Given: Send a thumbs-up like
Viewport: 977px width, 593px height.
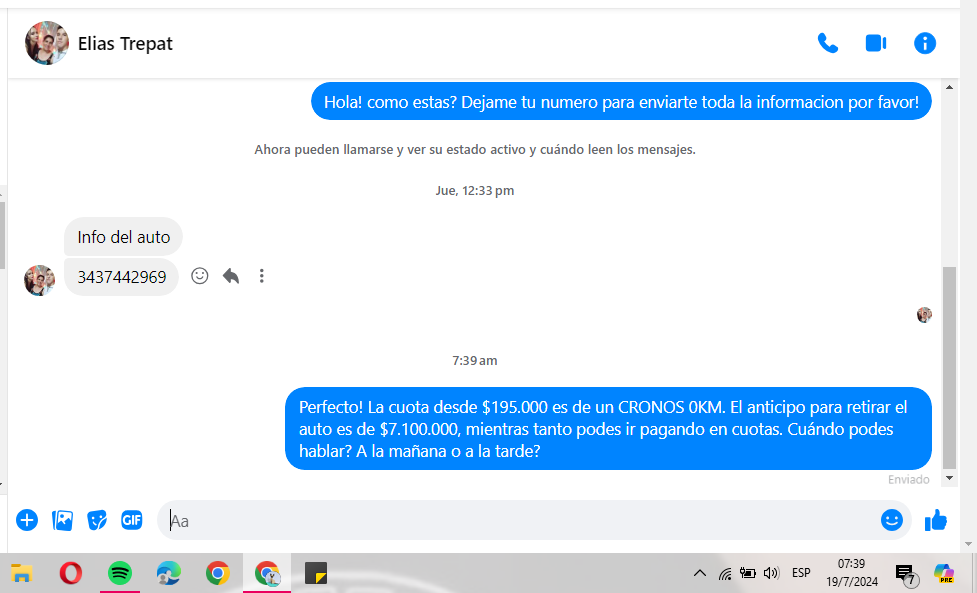Looking at the screenshot, I should pyautogui.click(x=935, y=519).
